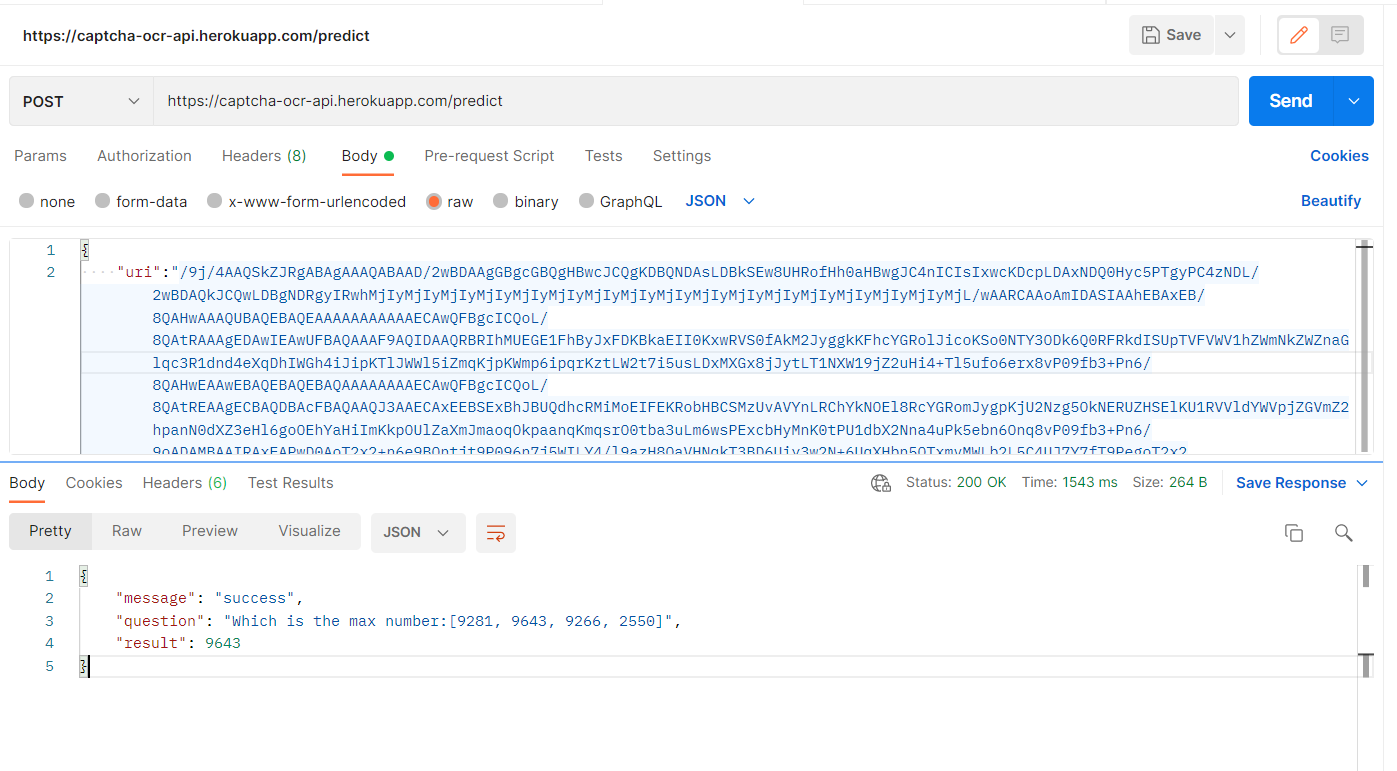
Task: Open the Params tab
Action: [x=40, y=156]
